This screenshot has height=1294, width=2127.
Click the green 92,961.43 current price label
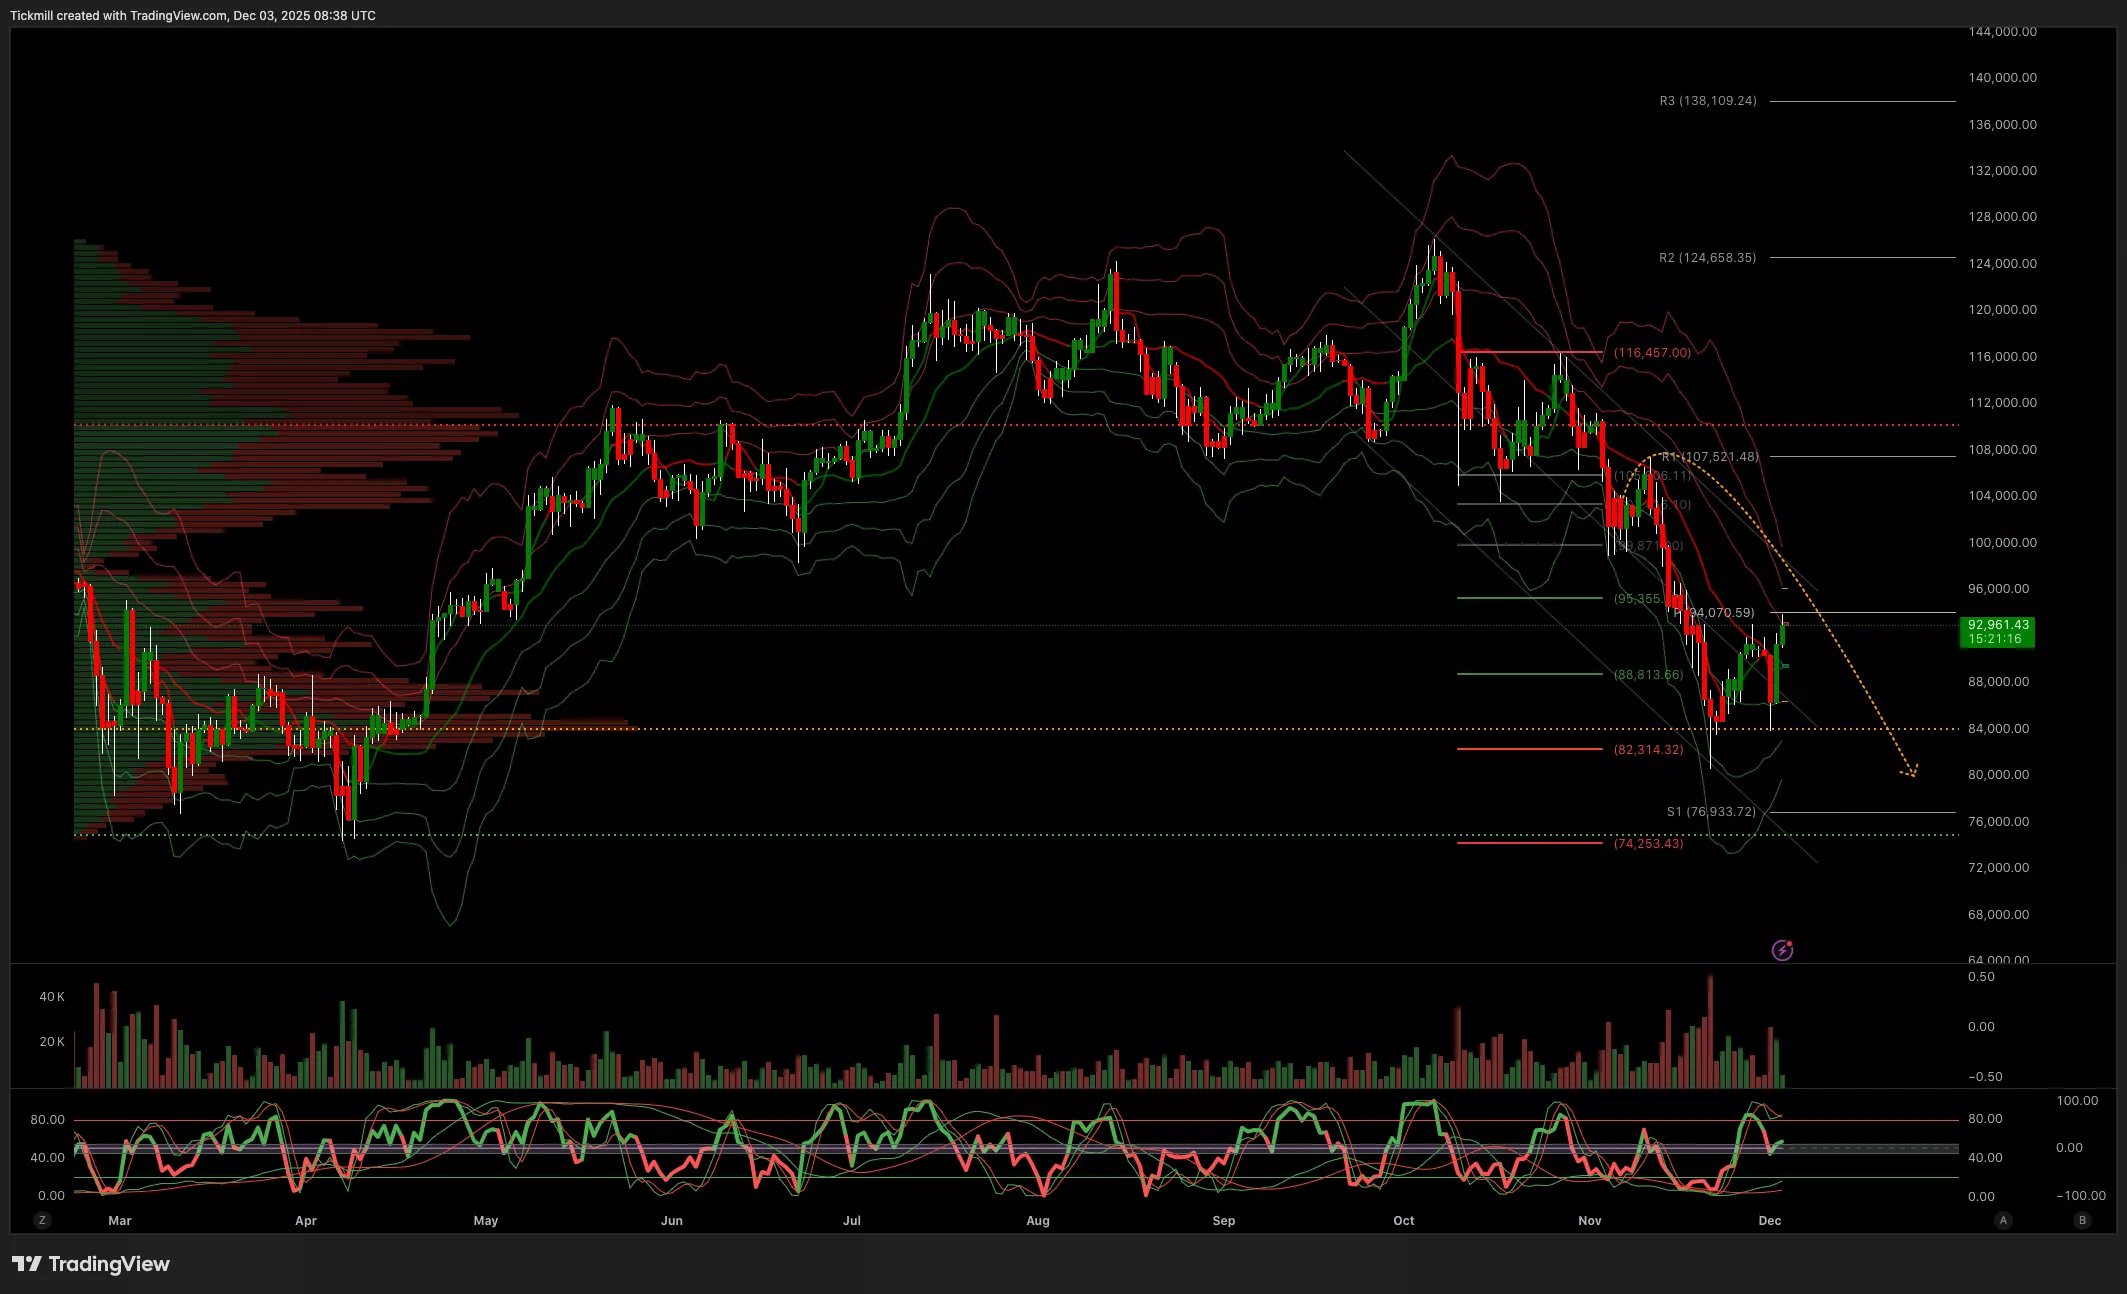click(x=1997, y=631)
